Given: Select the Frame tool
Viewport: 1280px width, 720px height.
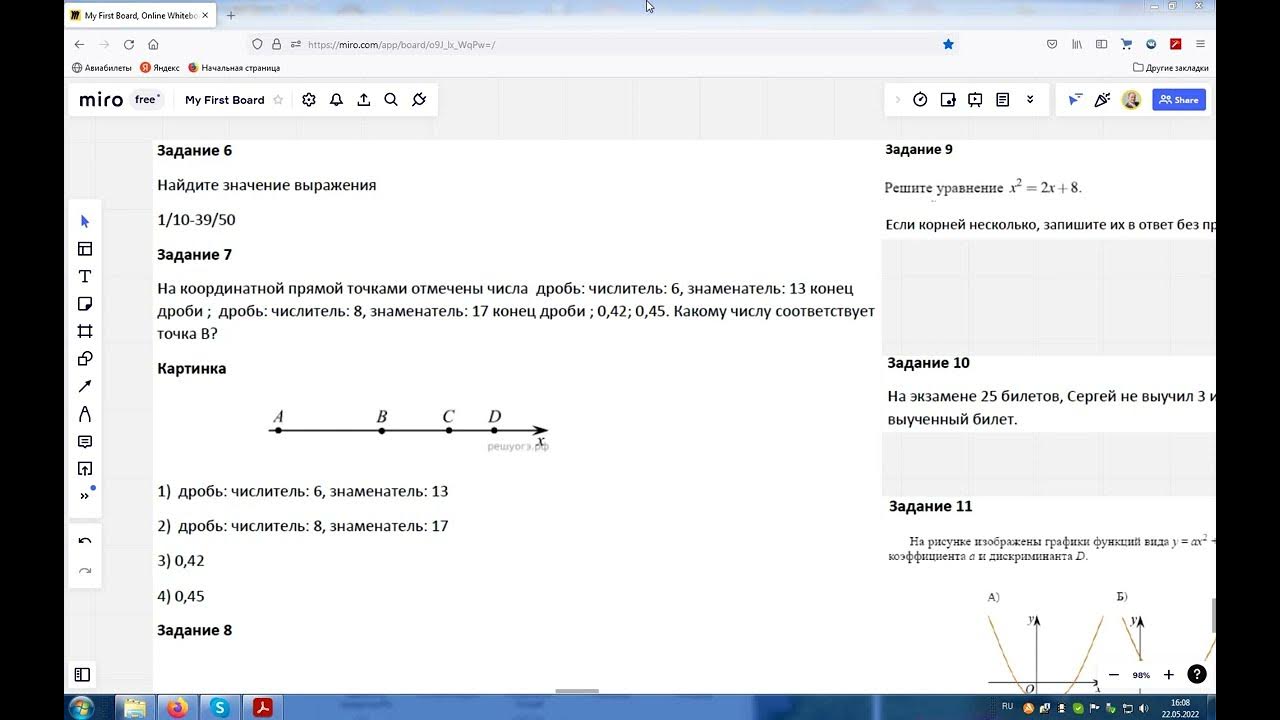Looking at the screenshot, I should pyautogui.click(x=85, y=331).
